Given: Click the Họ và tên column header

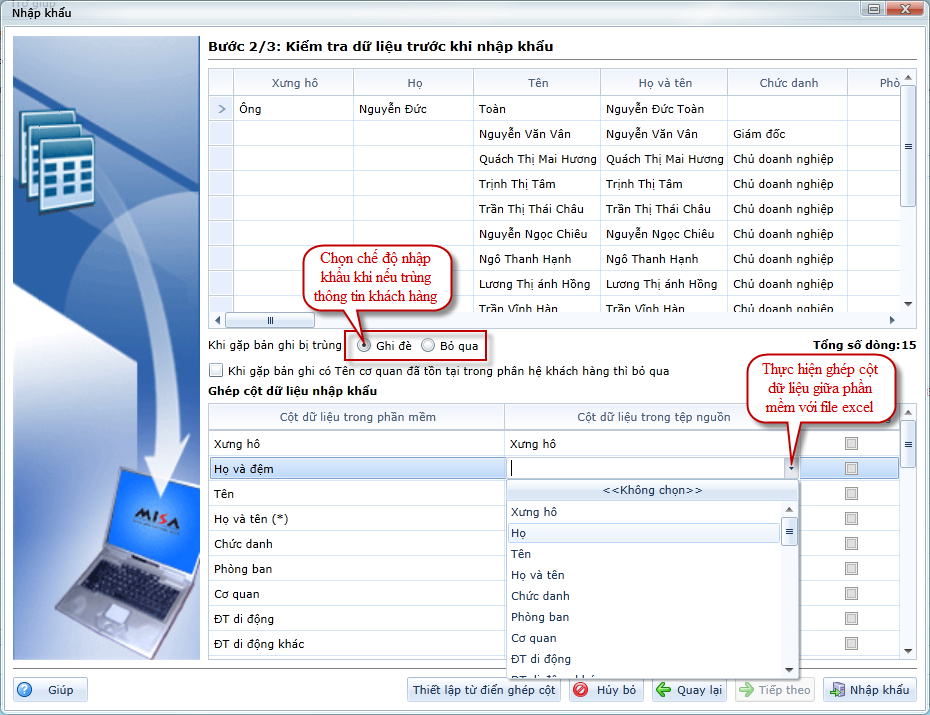Looking at the screenshot, I should coord(665,83).
